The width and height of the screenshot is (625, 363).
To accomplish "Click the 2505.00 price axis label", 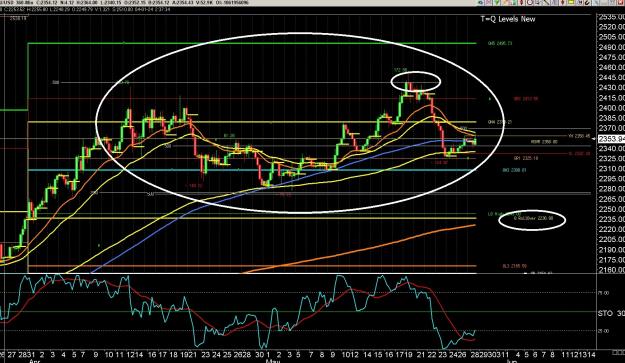I will click(611, 37).
